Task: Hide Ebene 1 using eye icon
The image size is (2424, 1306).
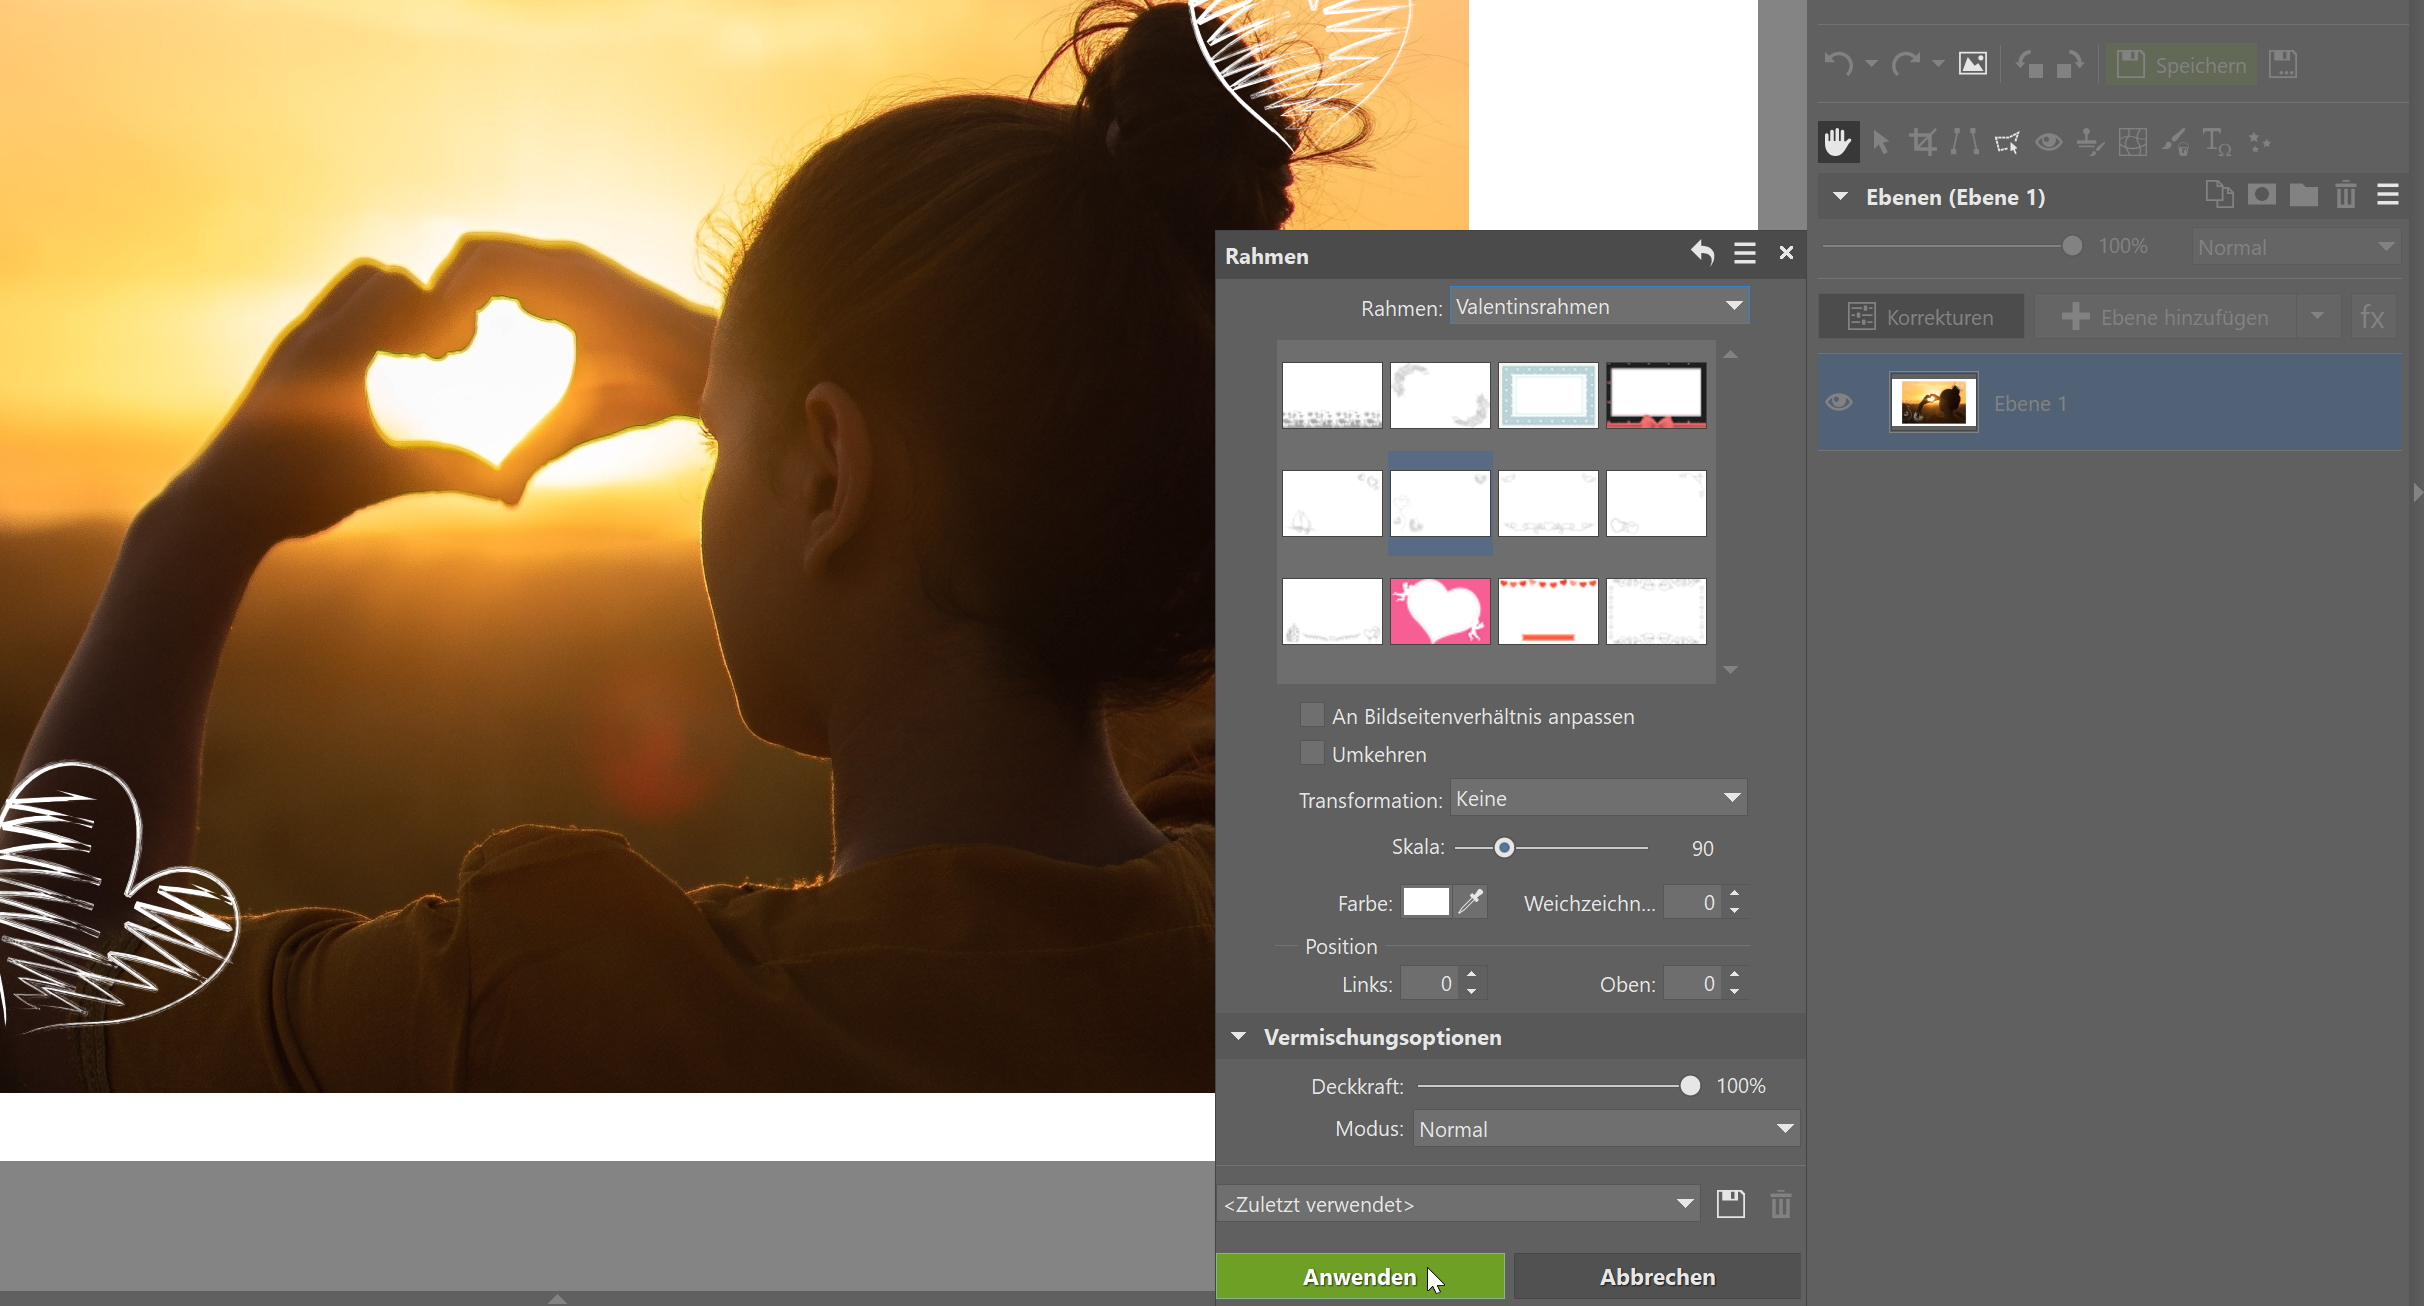Action: point(1838,402)
